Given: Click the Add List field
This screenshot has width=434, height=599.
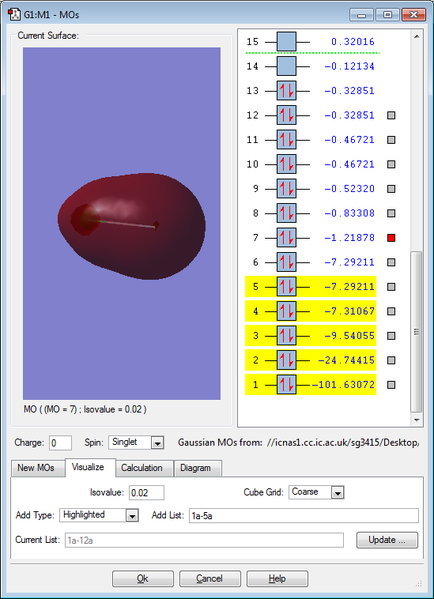Looking at the screenshot, I should pos(304,515).
